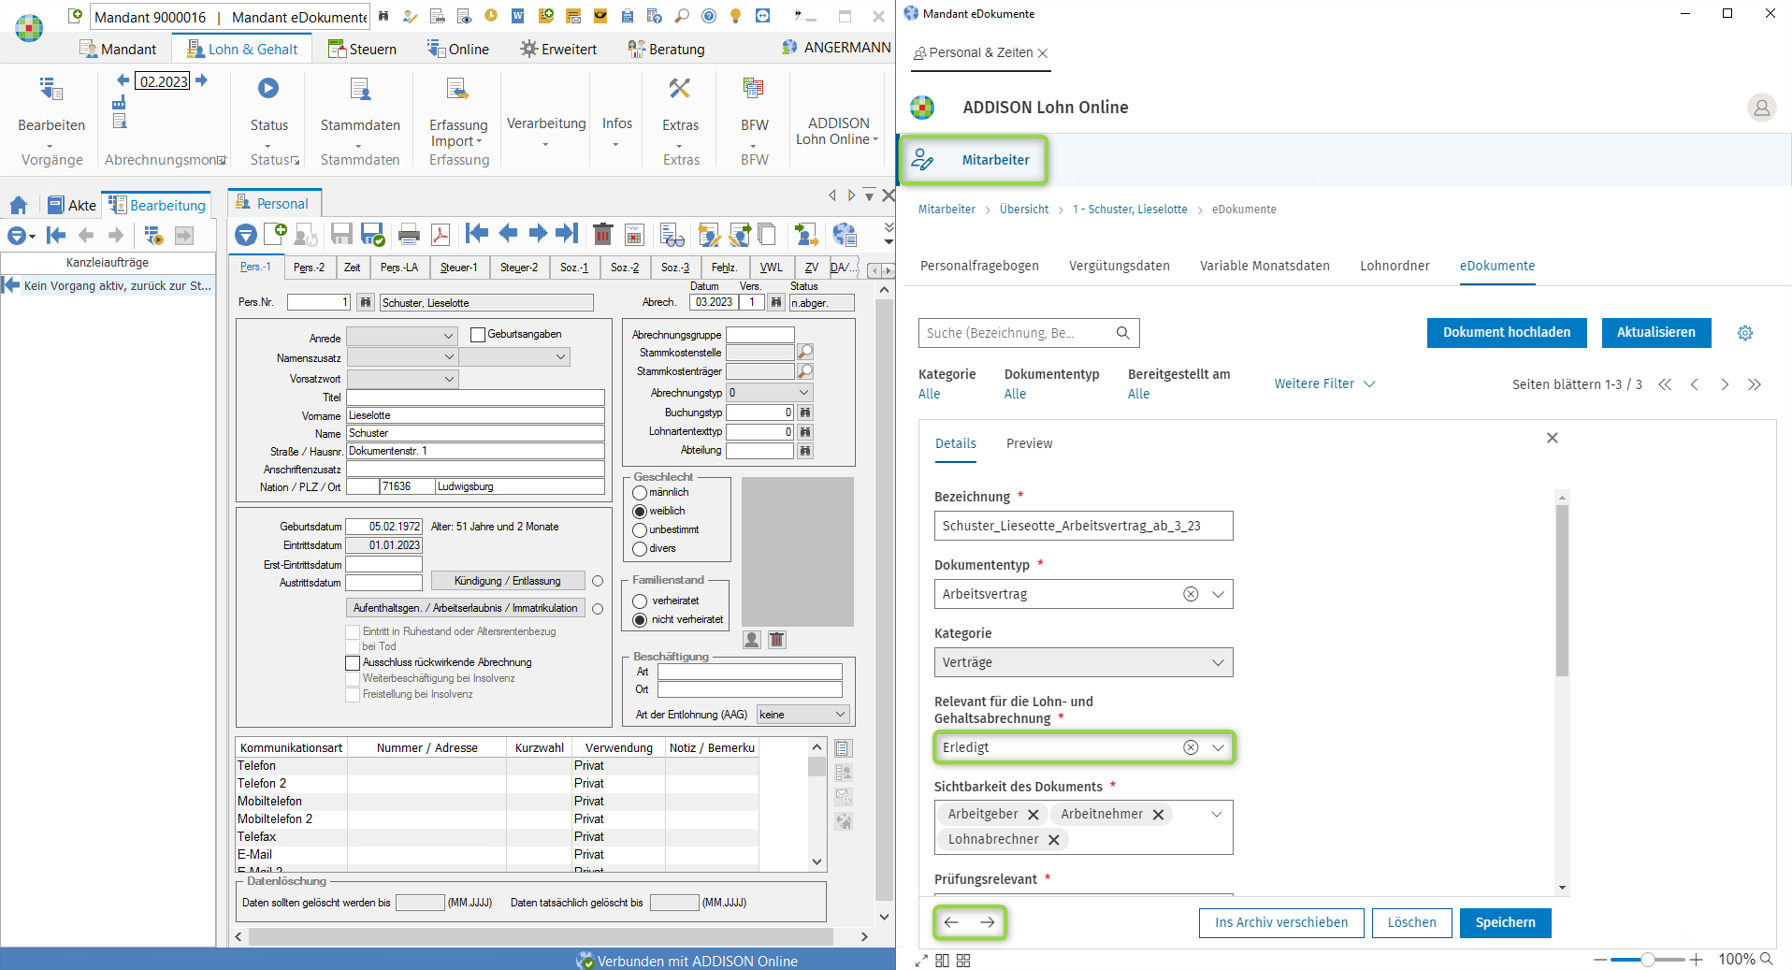Click delete photo trash icon under picture

pos(777,640)
